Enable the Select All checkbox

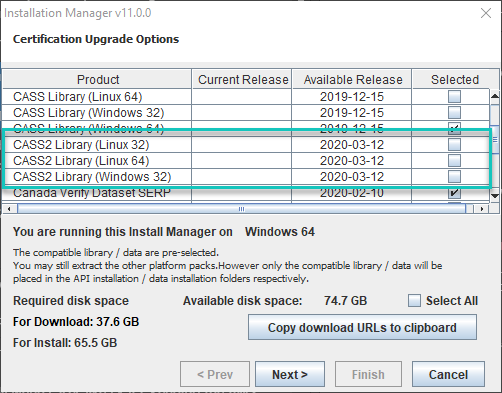click(x=414, y=301)
